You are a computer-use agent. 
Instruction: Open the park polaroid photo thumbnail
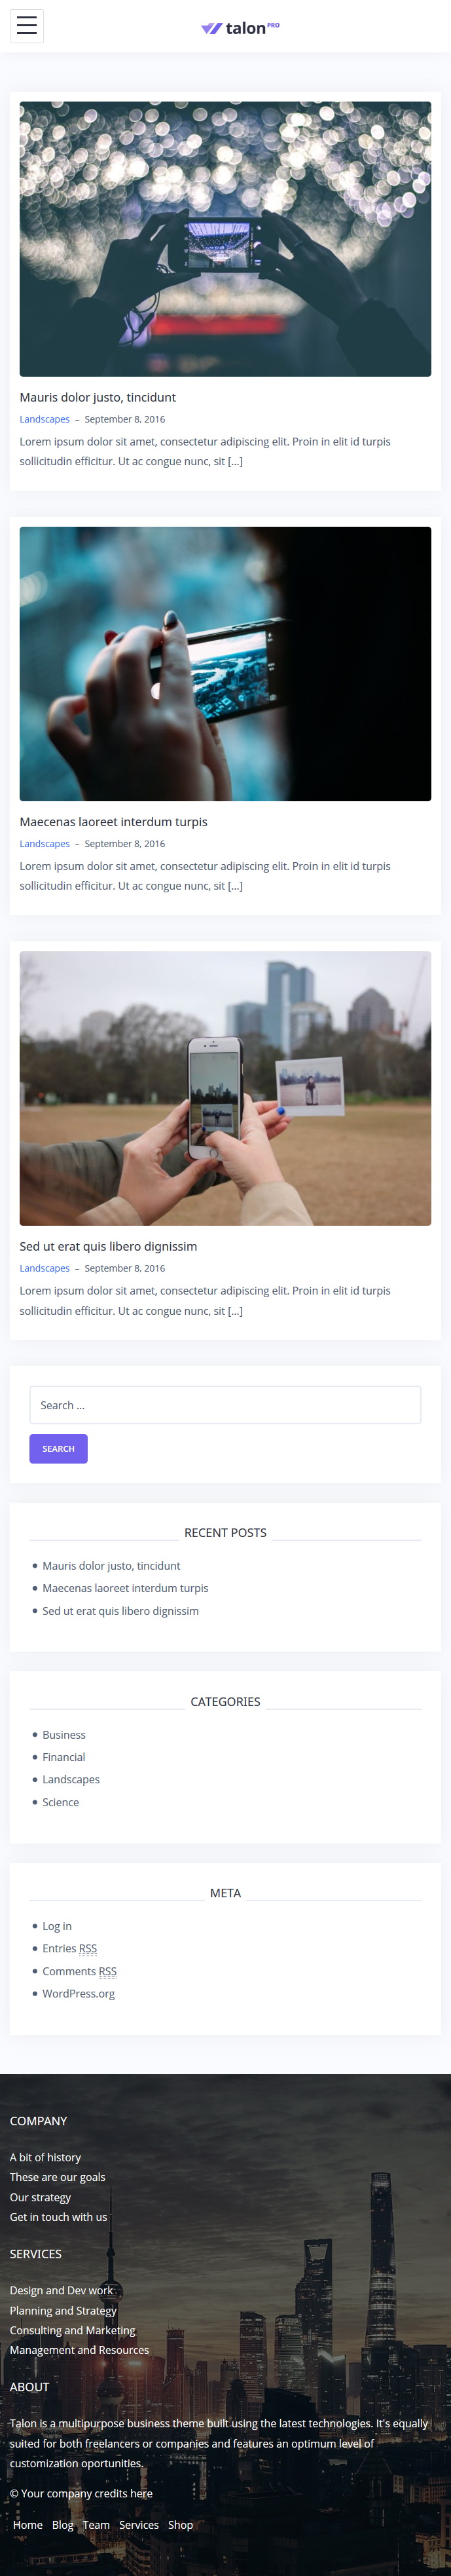pos(225,1088)
